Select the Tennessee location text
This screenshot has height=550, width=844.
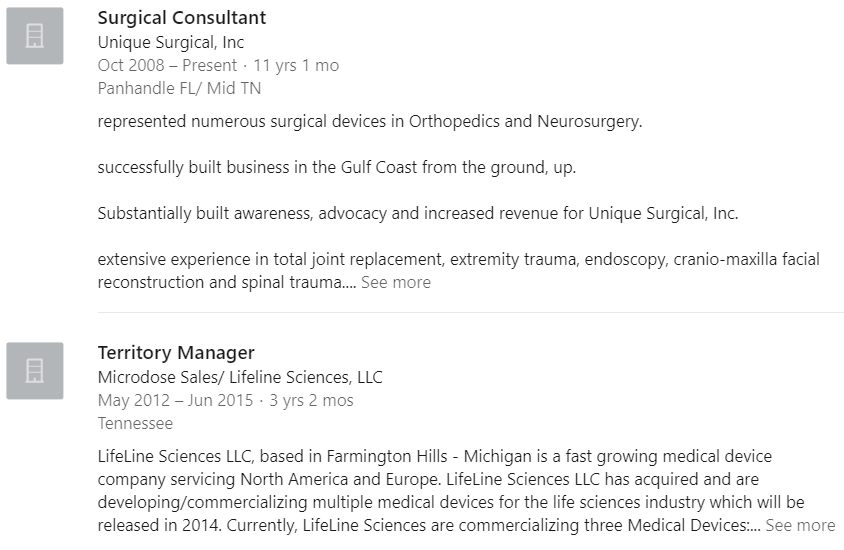pos(135,424)
